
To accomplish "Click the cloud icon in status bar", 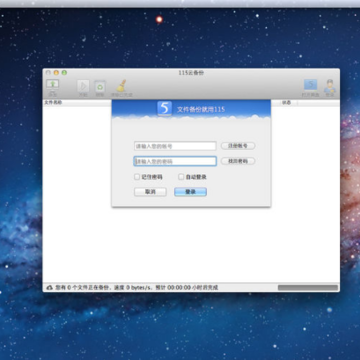I will tap(50, 287).
